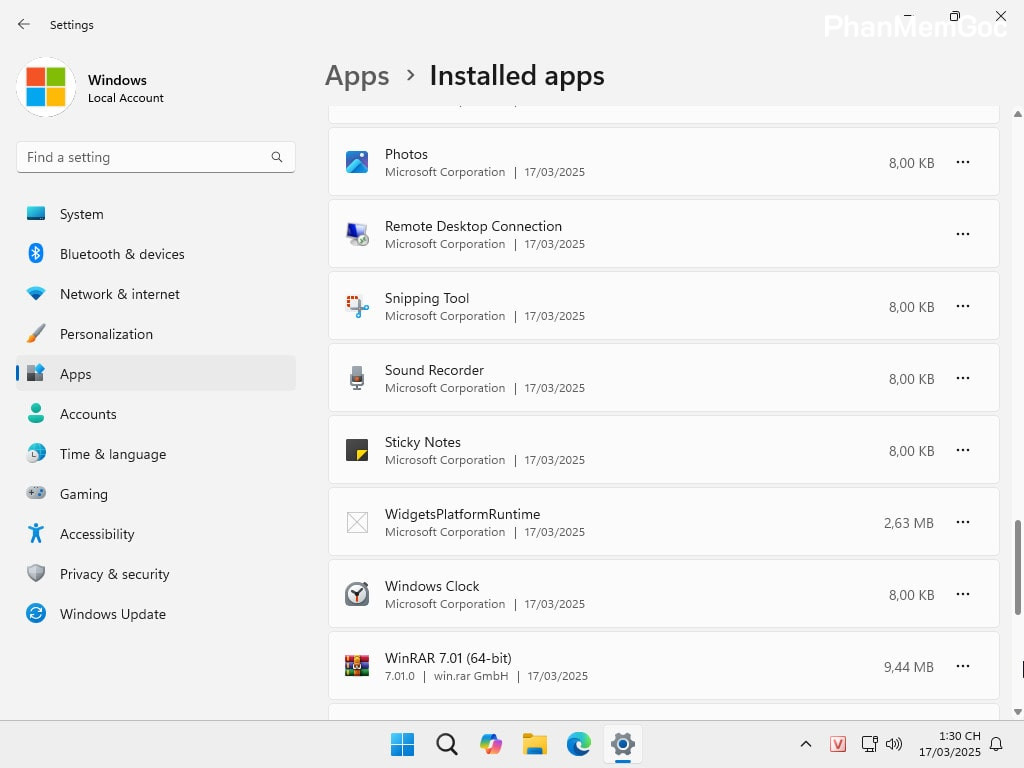Open Copilot from the taskbar

[490, 744]
